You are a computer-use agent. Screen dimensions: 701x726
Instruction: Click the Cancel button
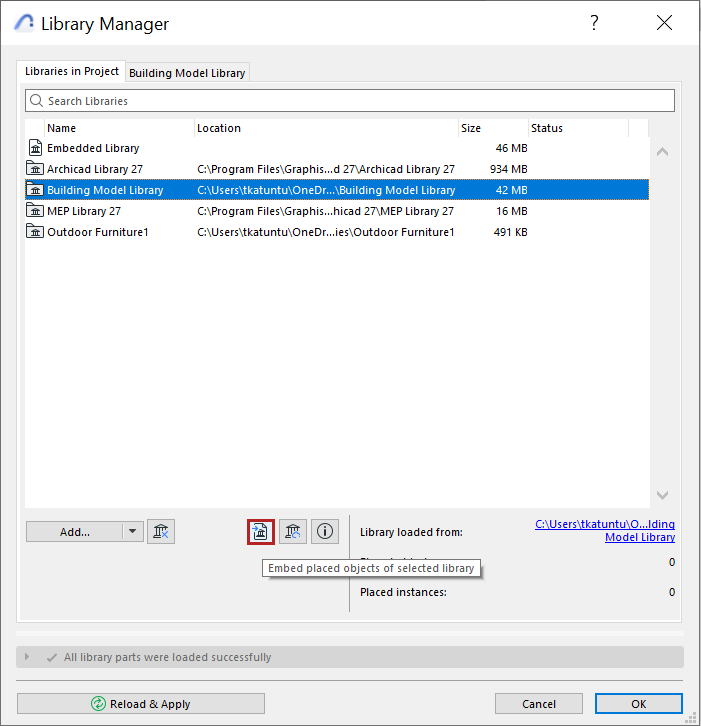538,704
